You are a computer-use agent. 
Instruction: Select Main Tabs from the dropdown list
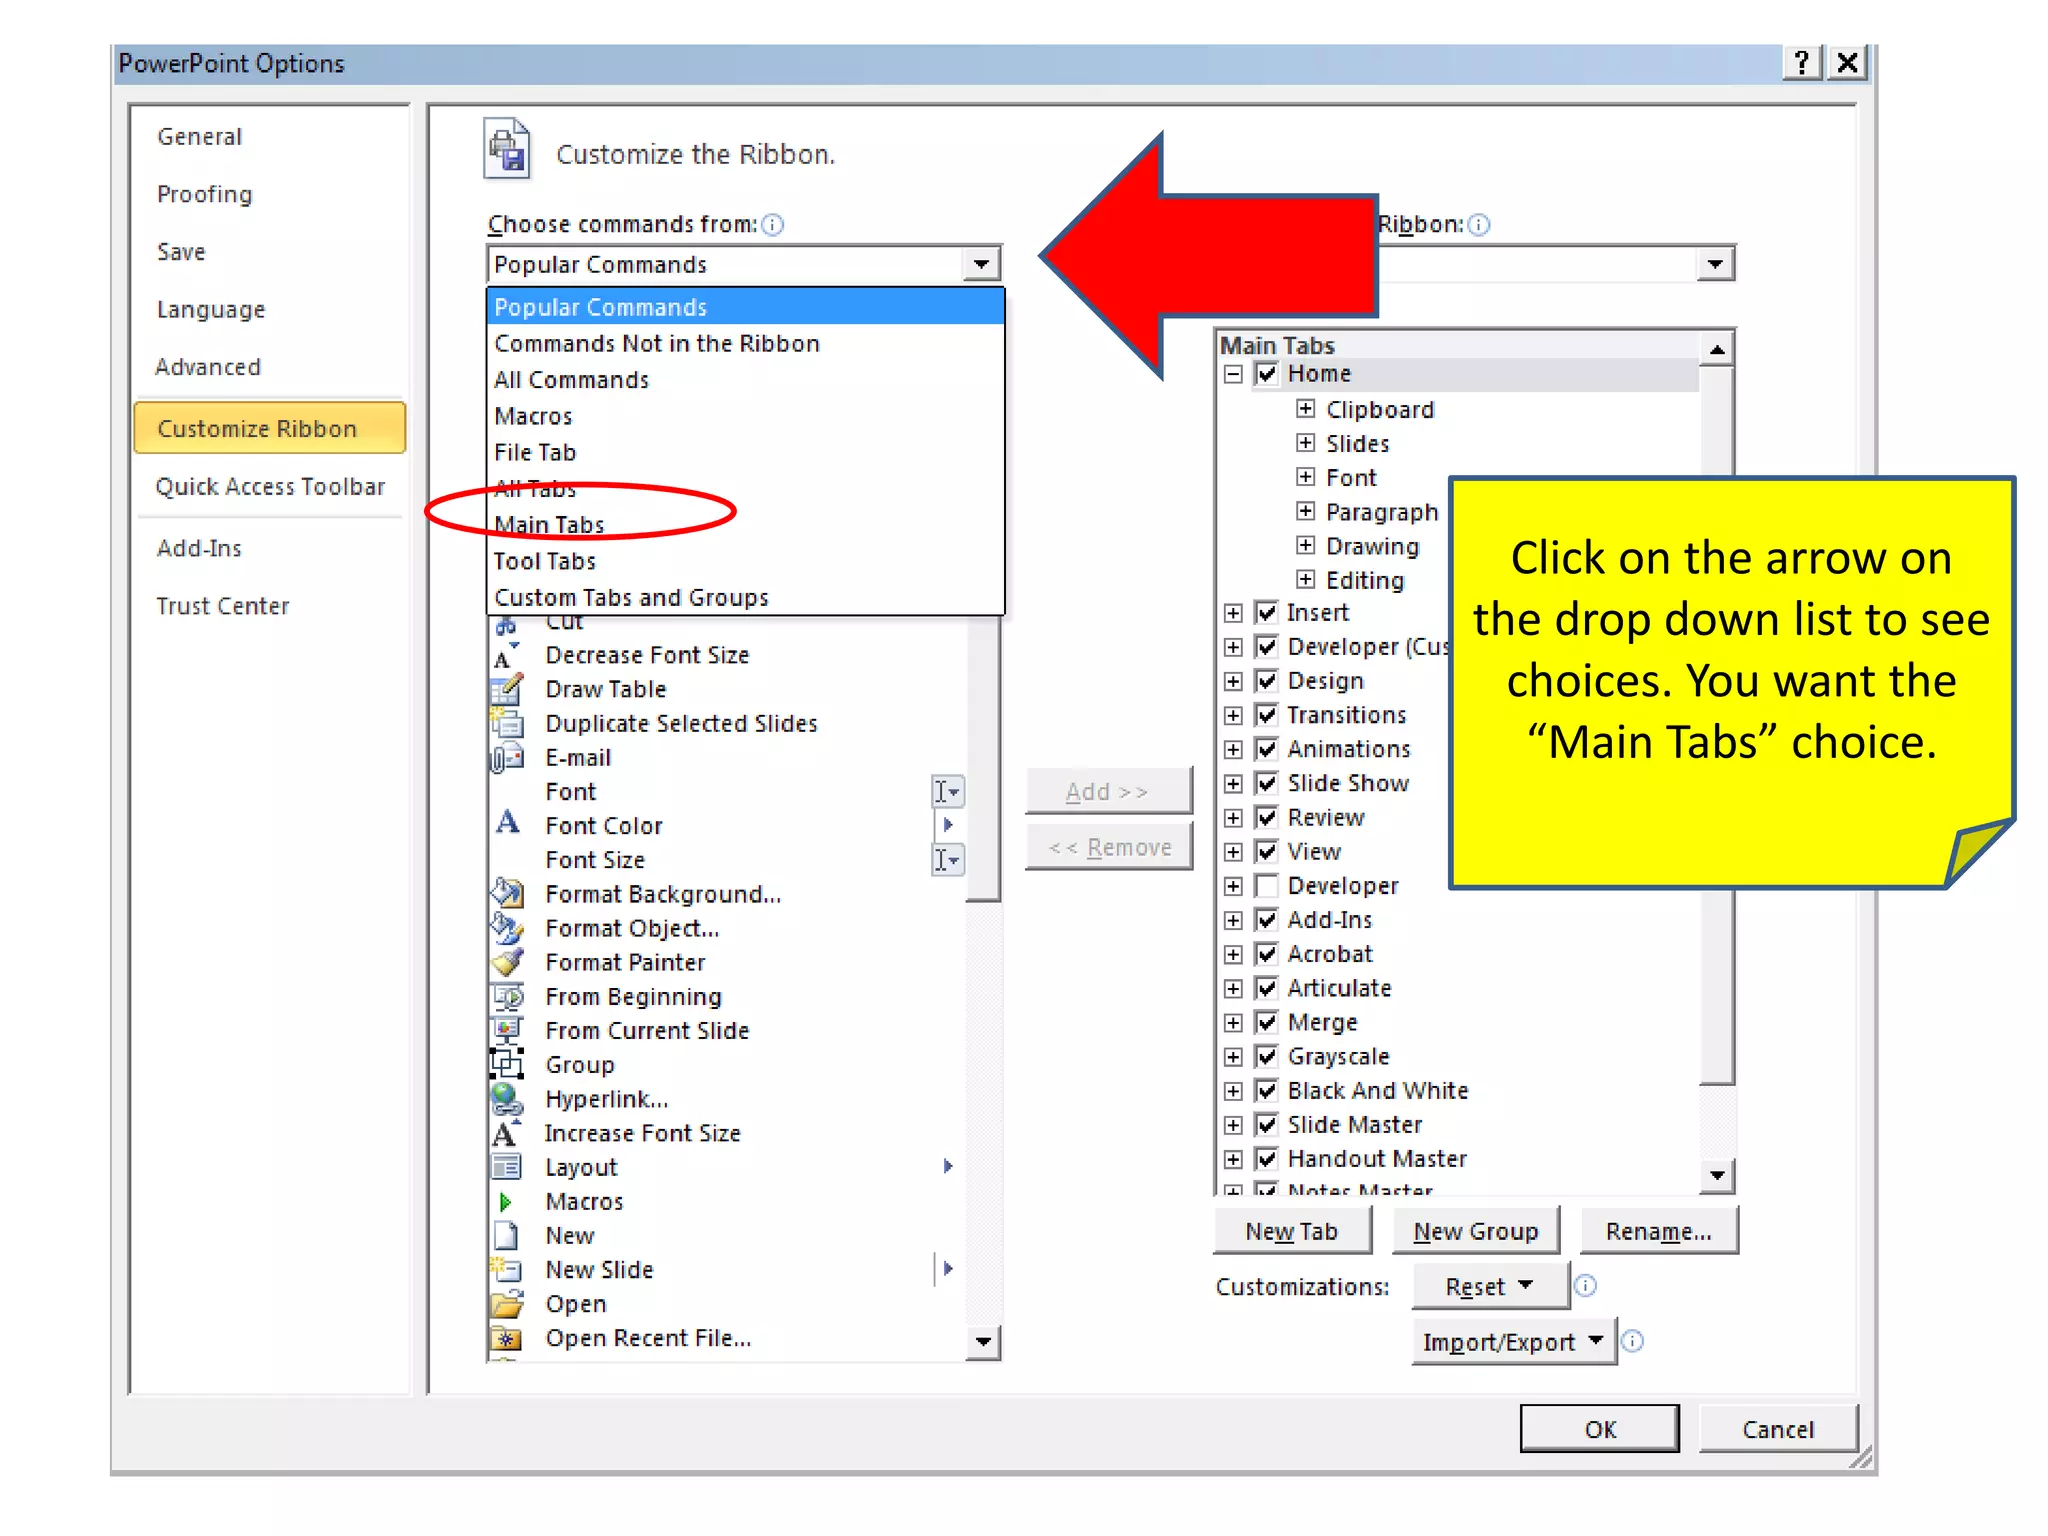pyautogui.click(x=744, y=525)
